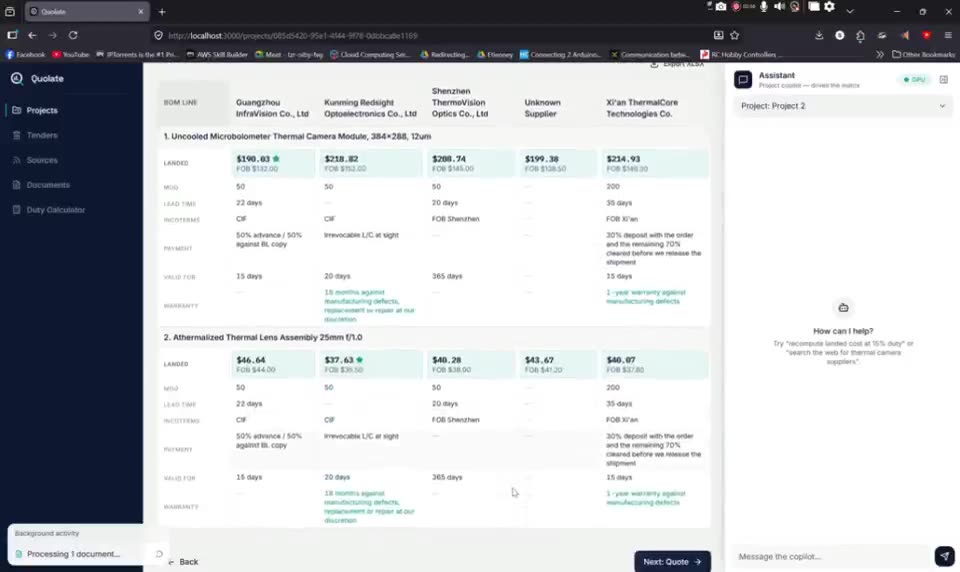
Task: Select Xi'an ThermalCore landed $214.93
Action: coord(654,163)
